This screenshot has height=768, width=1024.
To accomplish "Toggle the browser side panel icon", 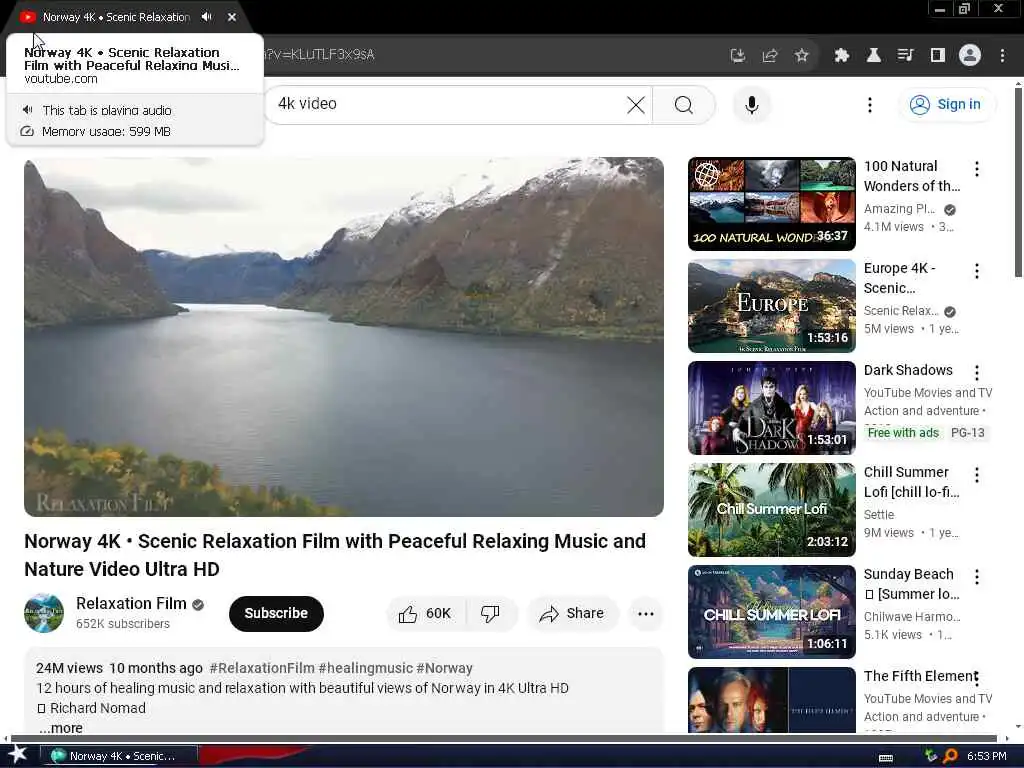I will pos(938,56).
